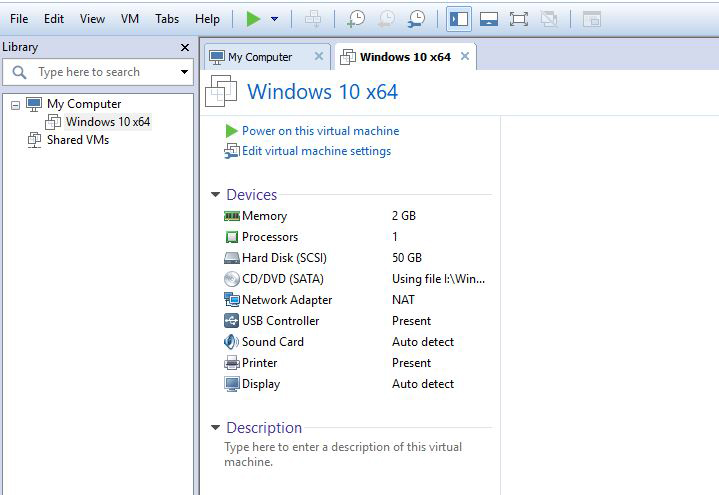Screen dimensions: 719x495
Task: Select the Hard Disk (SCSI) label
Action: click(284, 258)
